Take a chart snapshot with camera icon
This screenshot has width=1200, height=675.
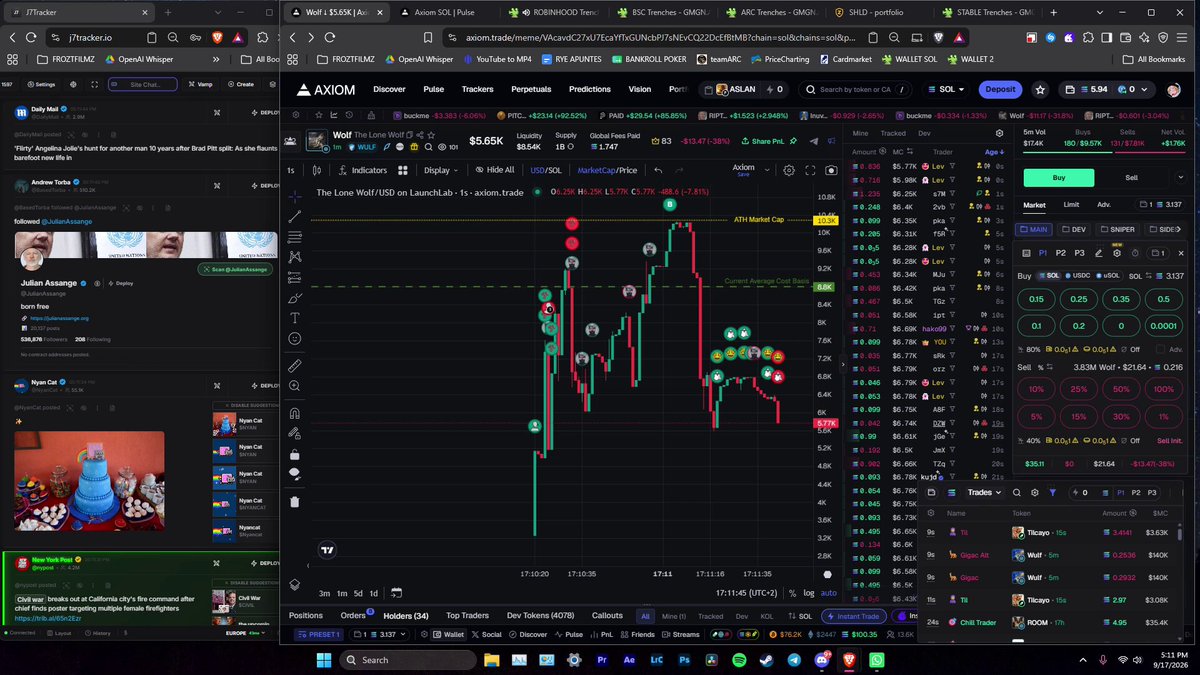coord(830,170)
